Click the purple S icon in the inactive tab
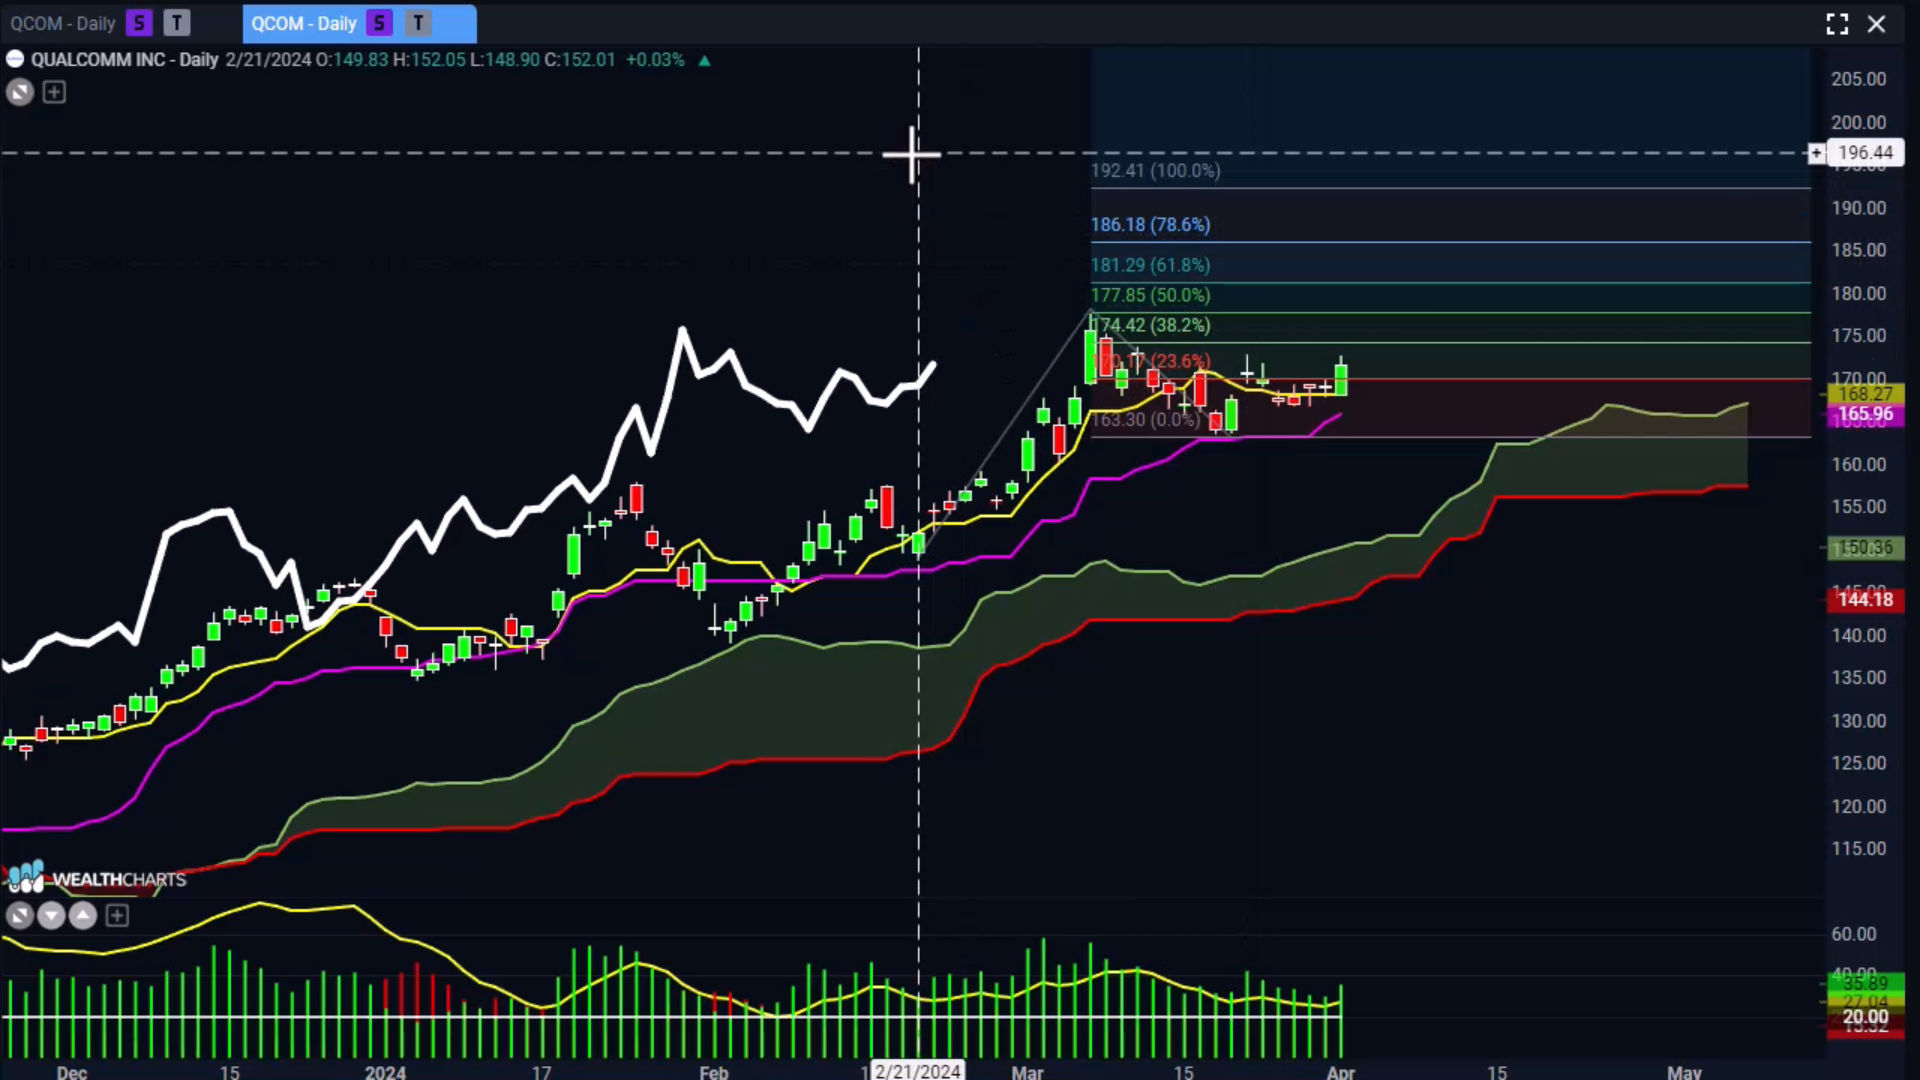The height and width of the screenshot is (1080, 1920). (x=139, y=23)
